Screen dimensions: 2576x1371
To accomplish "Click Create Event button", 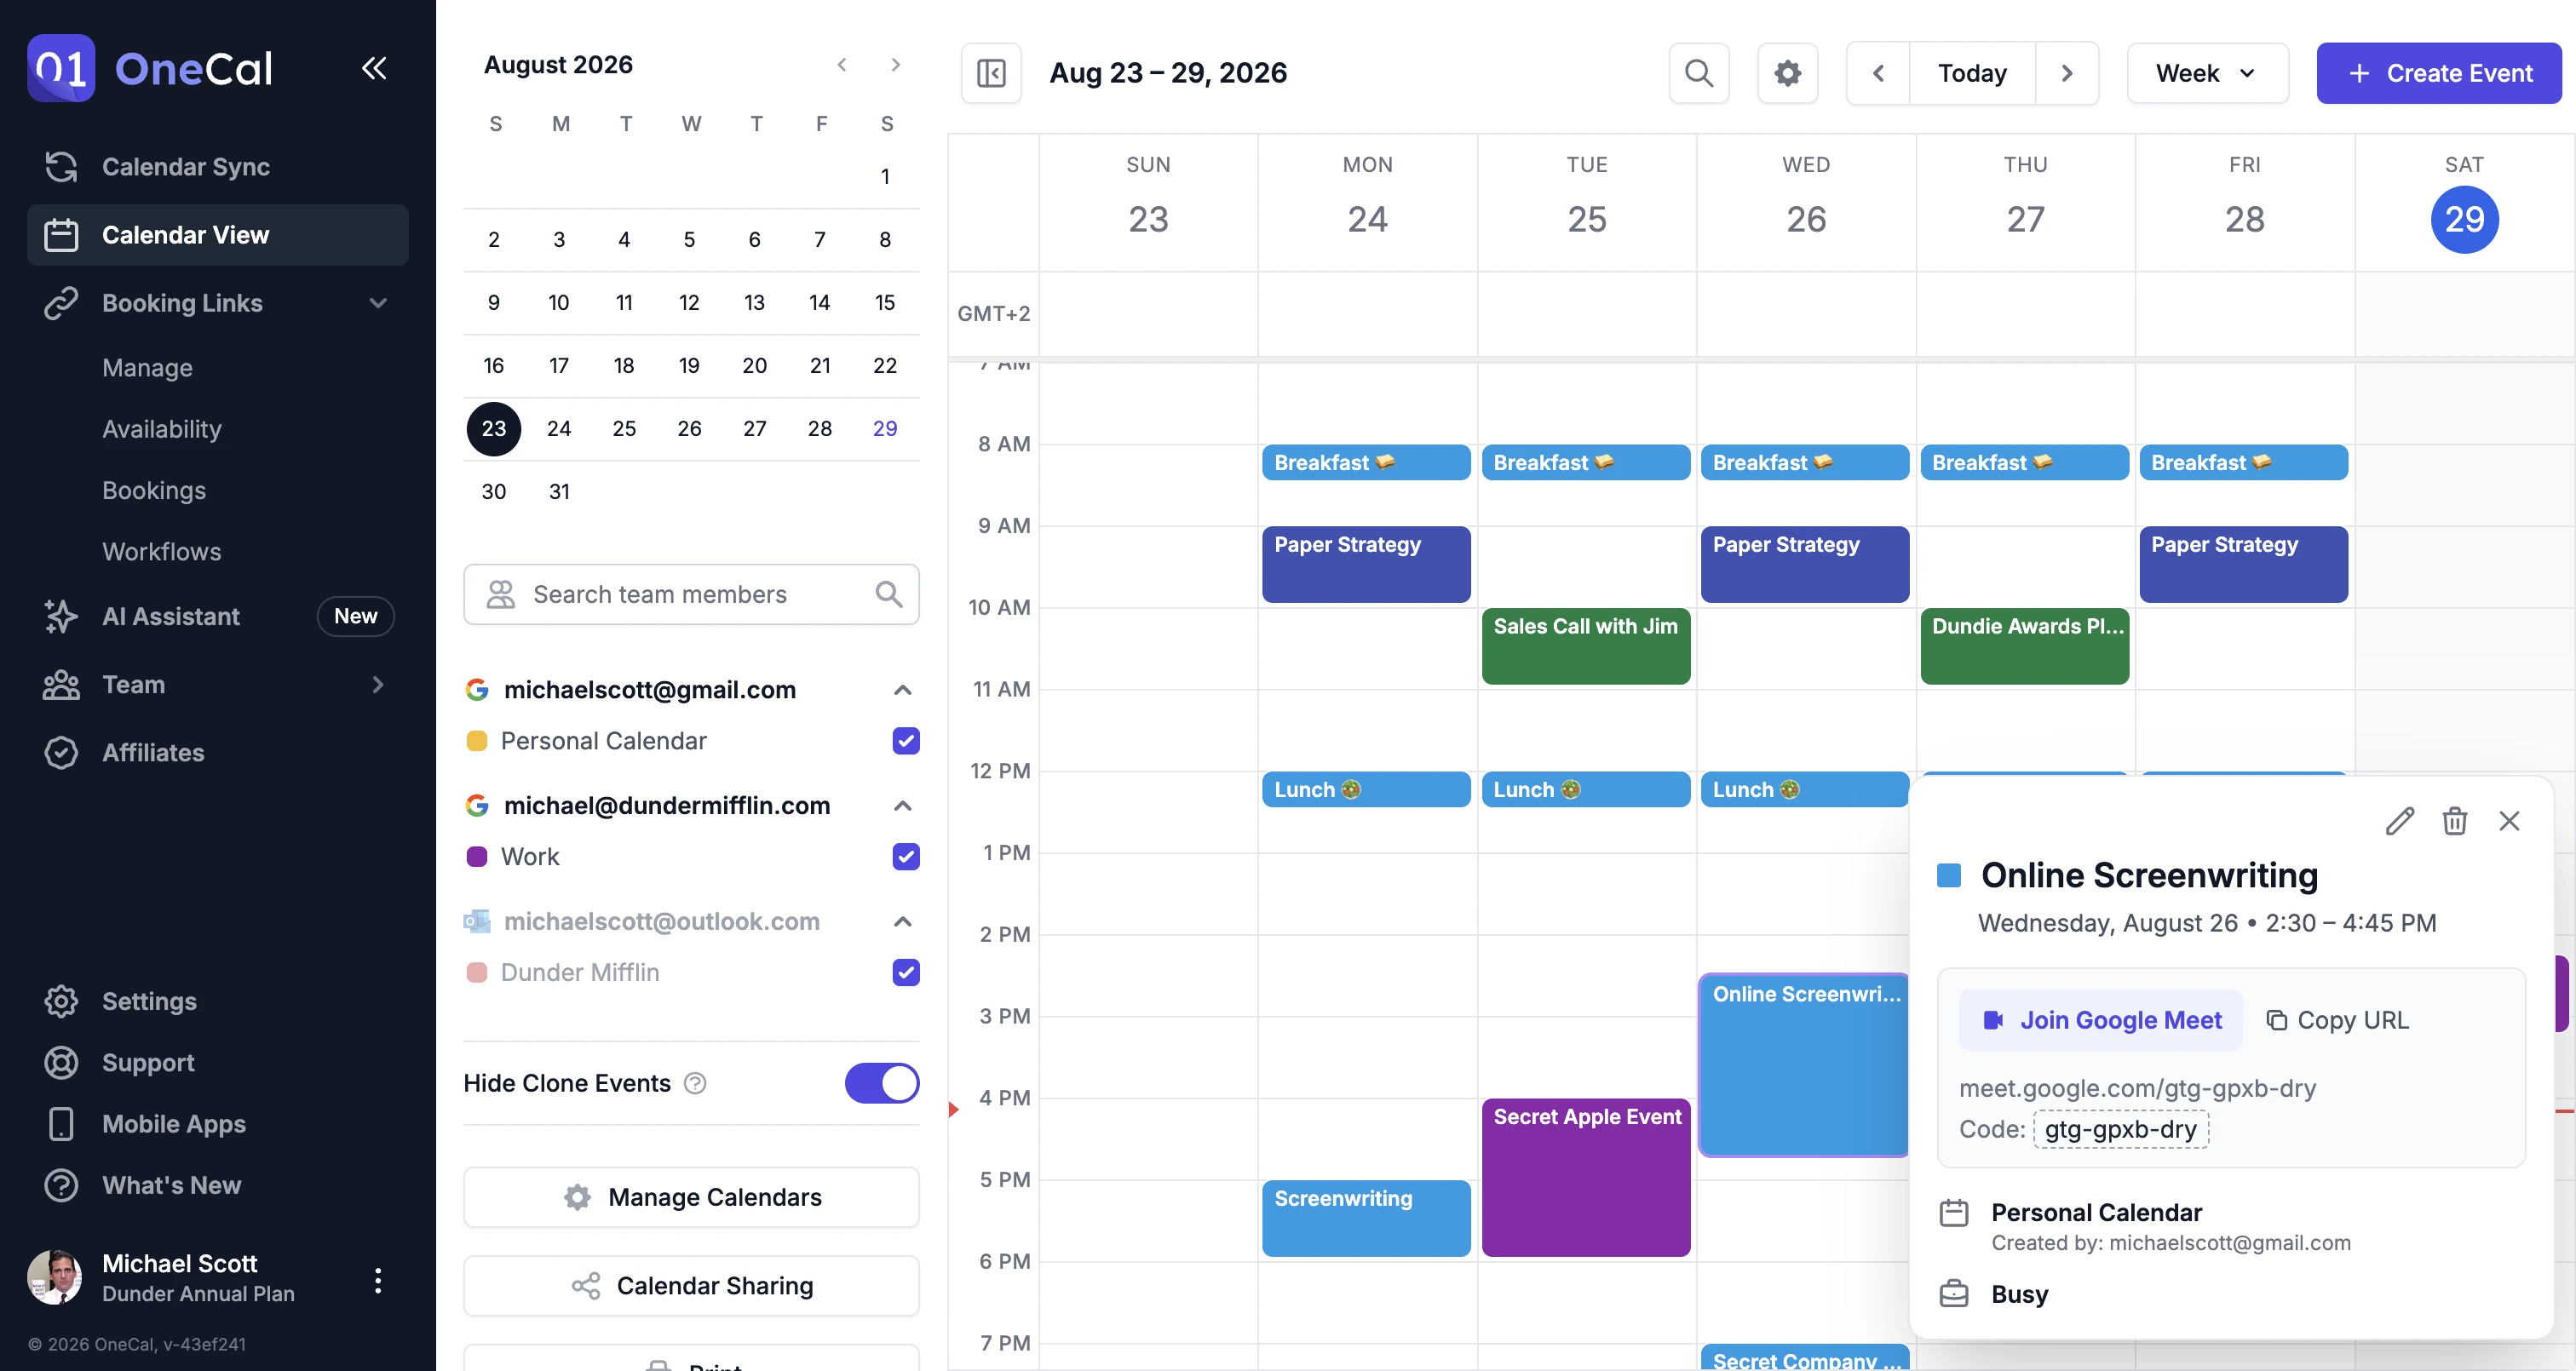I will click(2439, 73).
